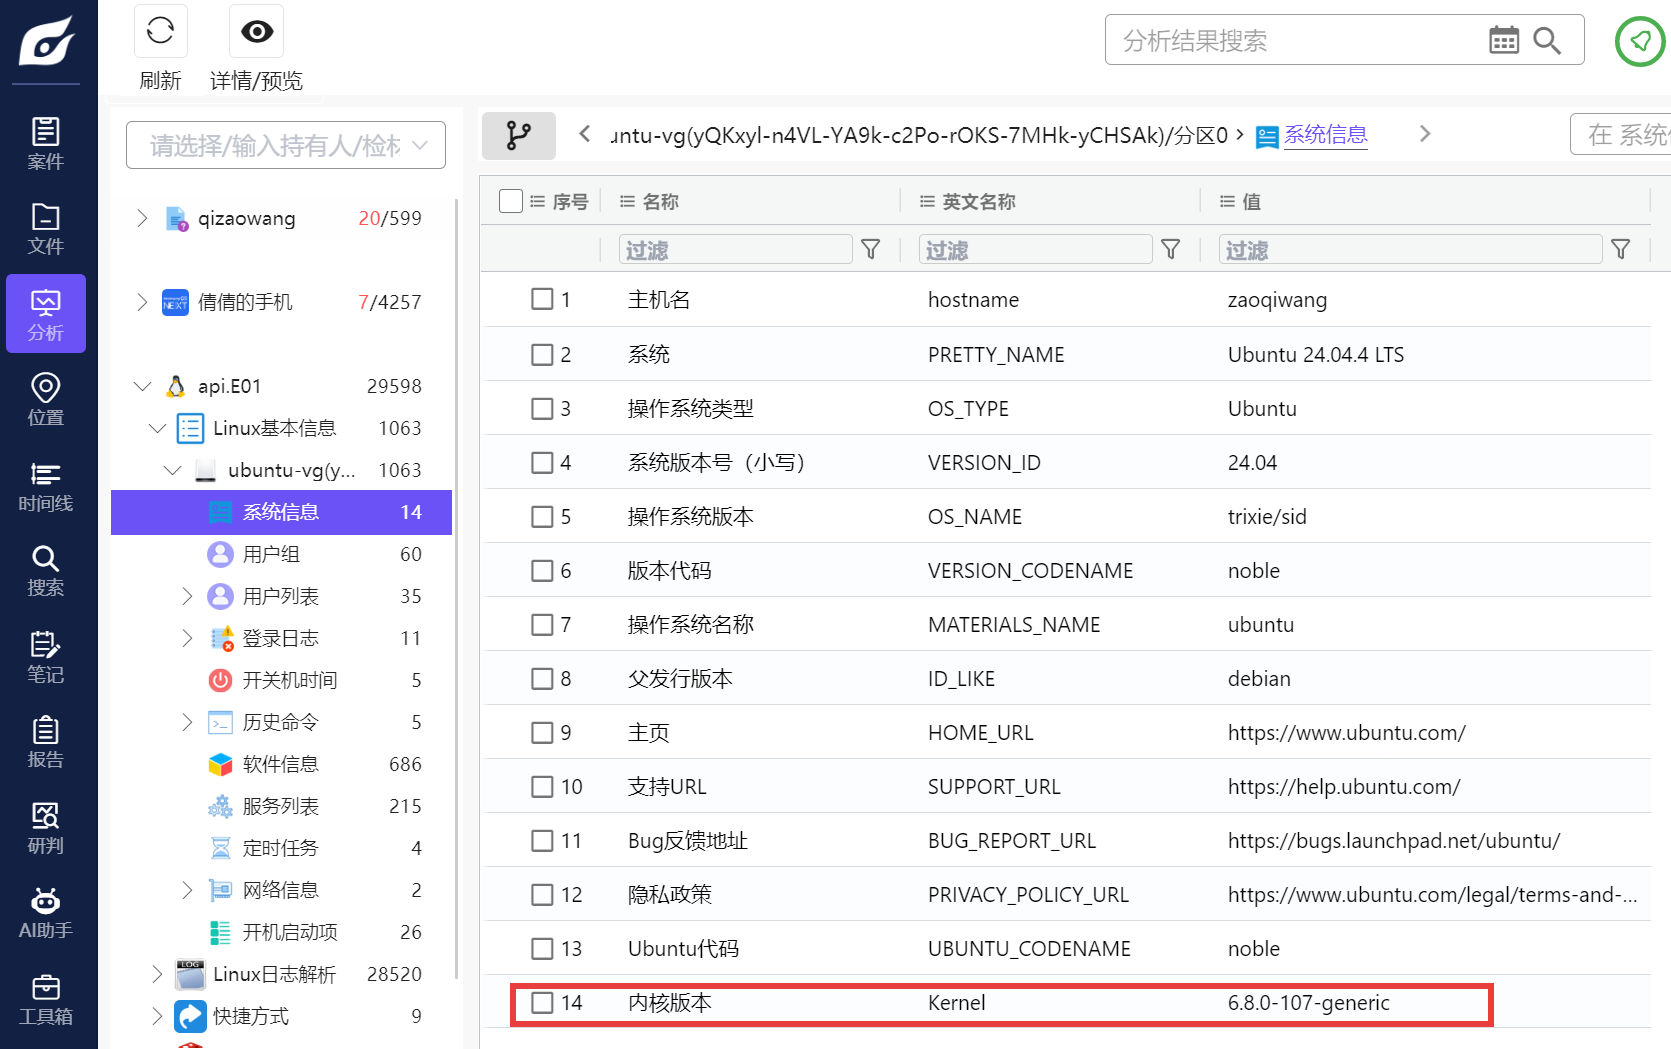Viewport: 1671px width, 1049px height.
Task: Collapse the api.E01 tree node
Action: pyautogui.click(x=142, y=386)
